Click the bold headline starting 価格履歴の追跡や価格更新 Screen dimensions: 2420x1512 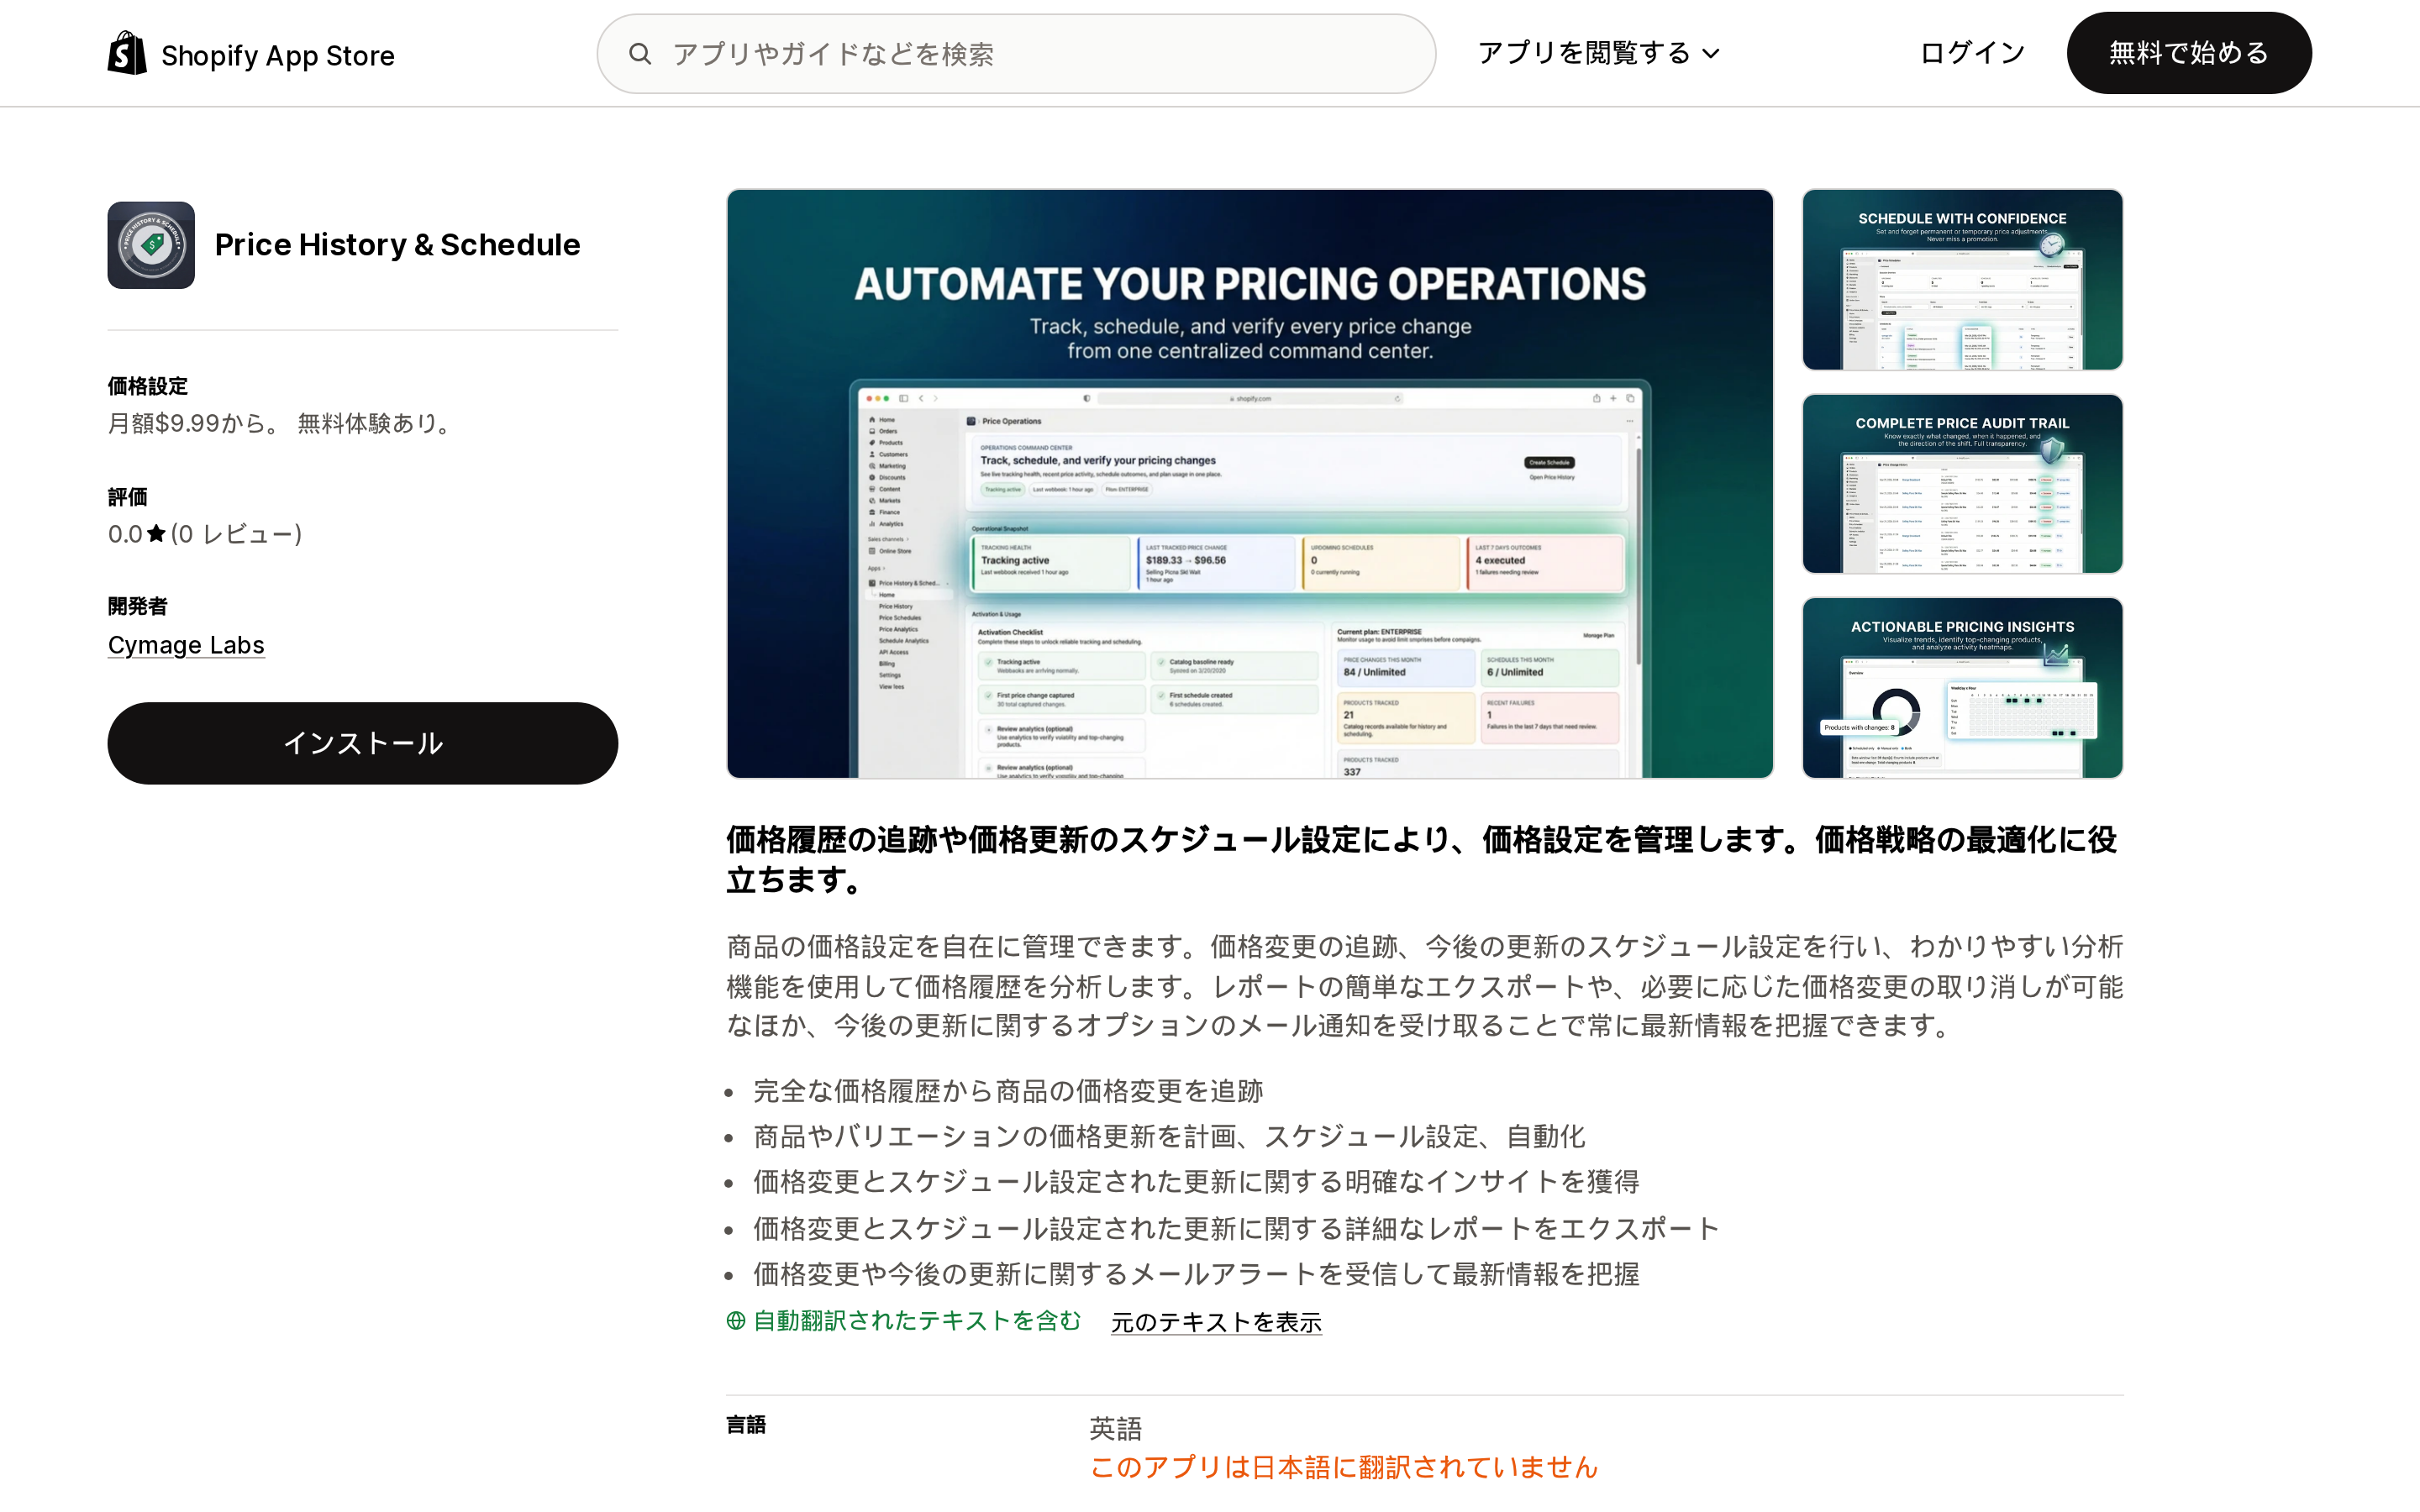coord(1422,859)
